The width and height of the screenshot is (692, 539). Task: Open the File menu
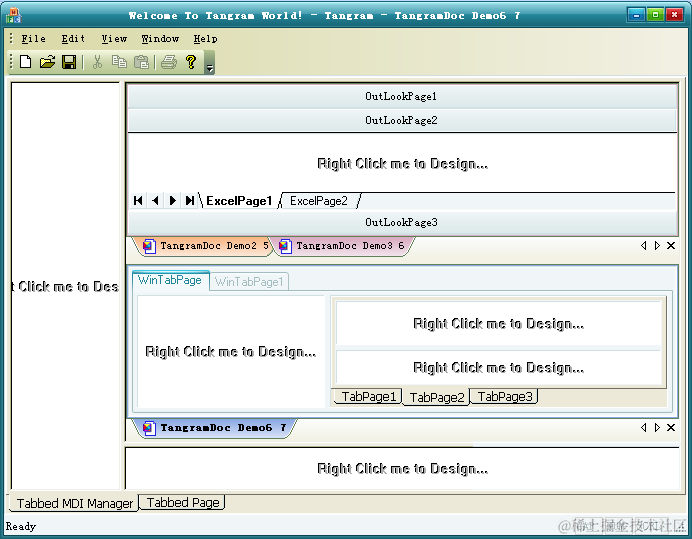pos(34,39)
